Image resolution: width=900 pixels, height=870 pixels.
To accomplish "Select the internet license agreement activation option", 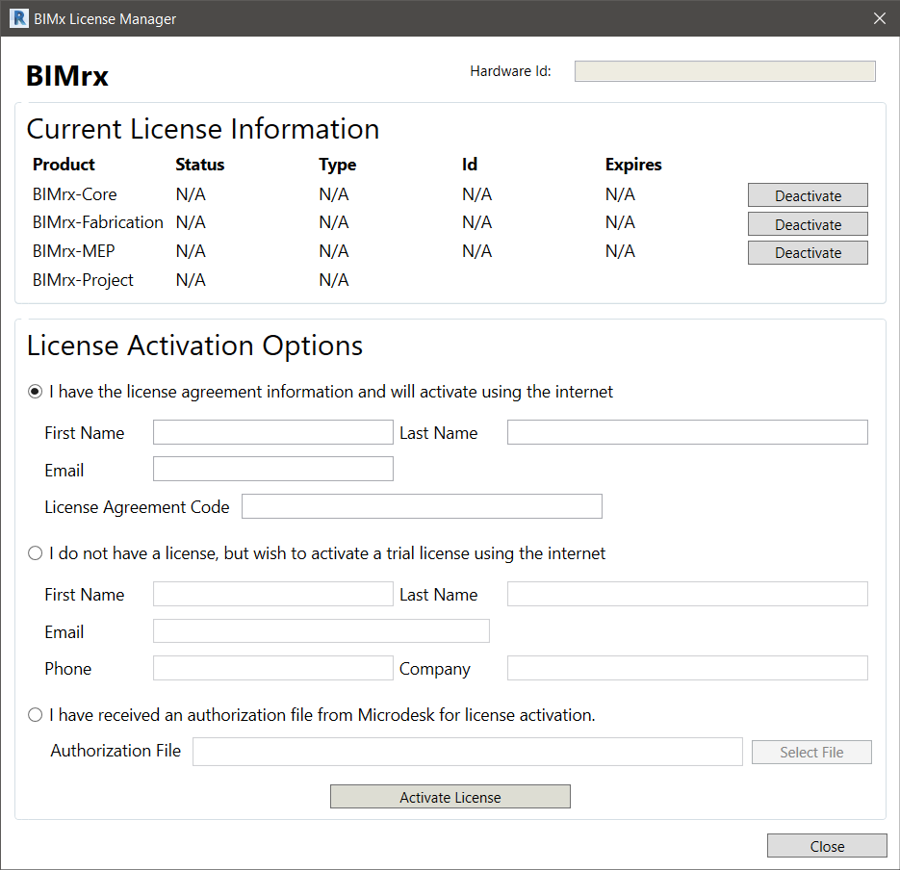I will [35, 392].
